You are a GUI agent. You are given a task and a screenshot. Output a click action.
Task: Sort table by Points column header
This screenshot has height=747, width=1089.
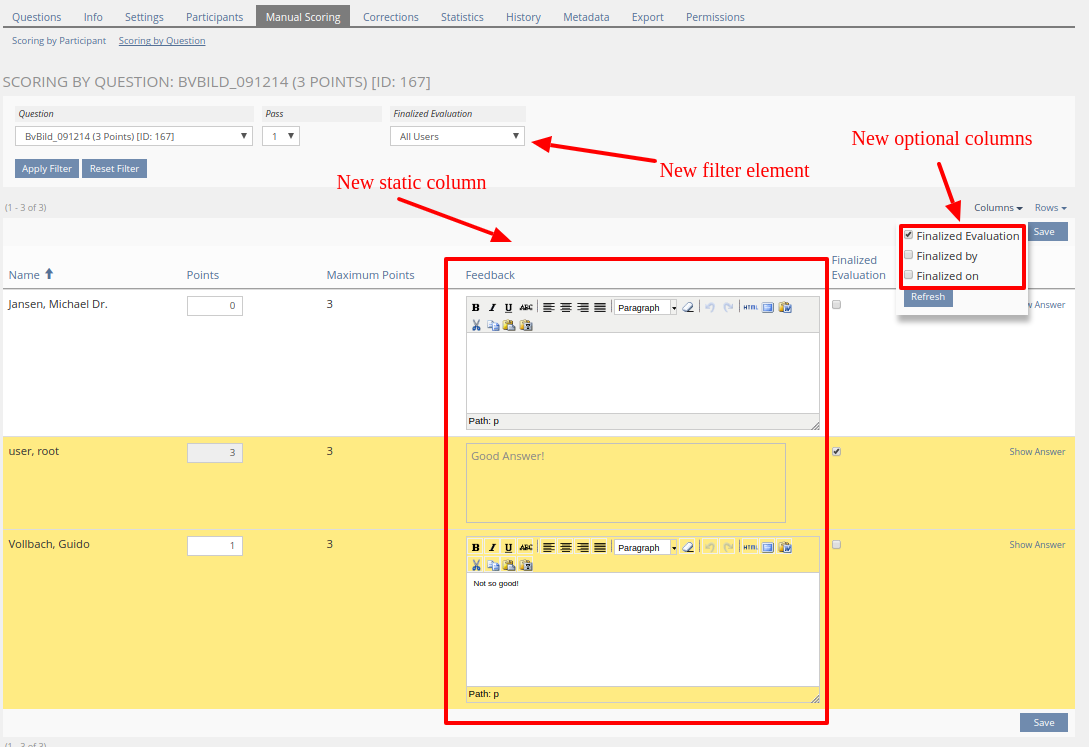(203, 275)
